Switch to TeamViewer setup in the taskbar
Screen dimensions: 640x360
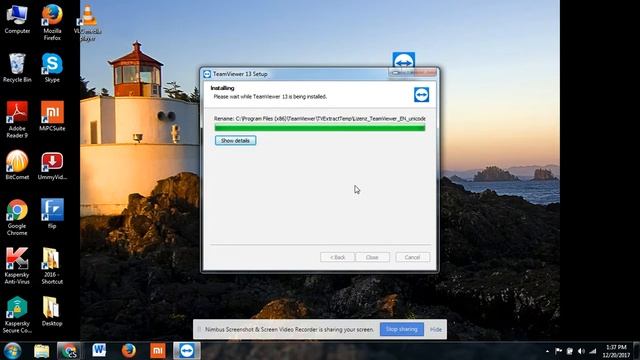pos(187,351)
